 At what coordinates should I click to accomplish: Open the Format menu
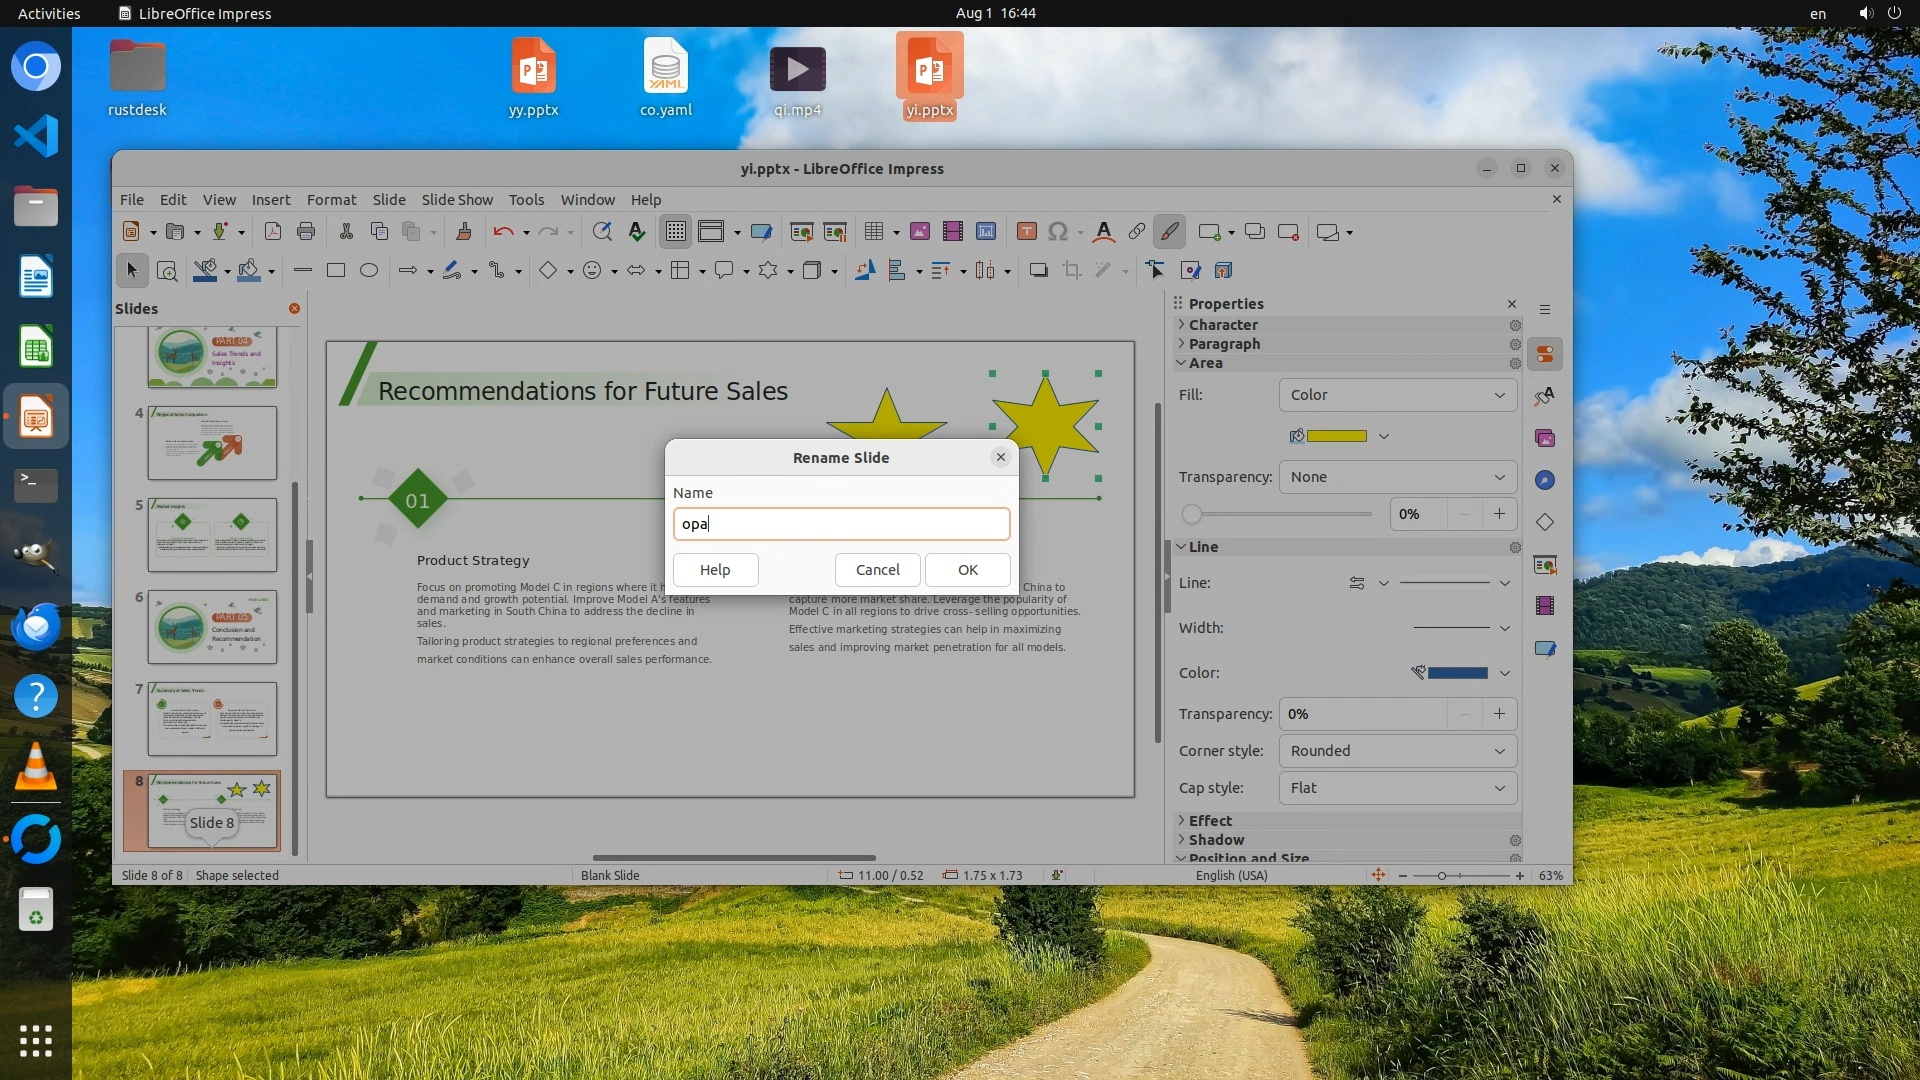(331, 200)
